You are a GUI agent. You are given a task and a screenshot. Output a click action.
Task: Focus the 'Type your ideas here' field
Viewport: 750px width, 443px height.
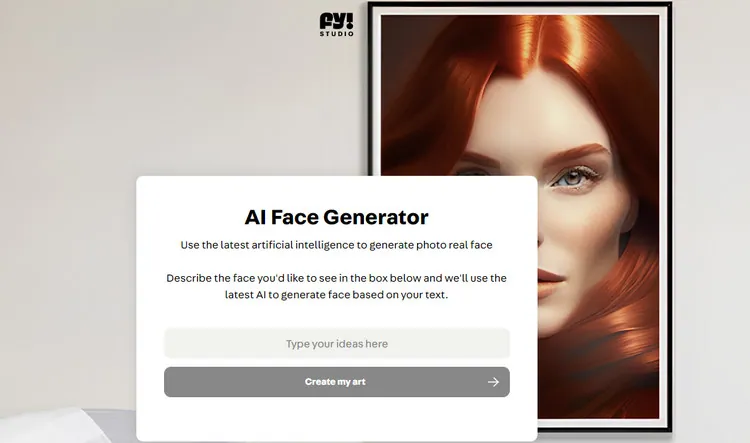point(337,343)
